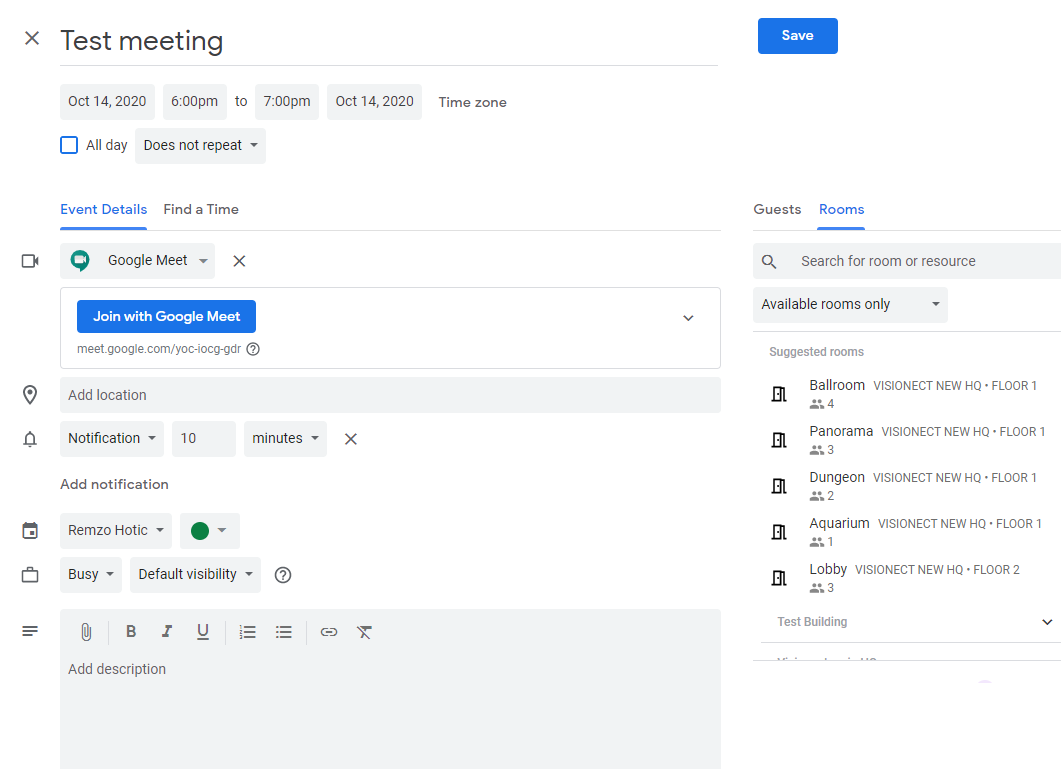Screen dimensions: 1061x769
Task: Click the notification bell icon
Action: [x=30, y=438]
